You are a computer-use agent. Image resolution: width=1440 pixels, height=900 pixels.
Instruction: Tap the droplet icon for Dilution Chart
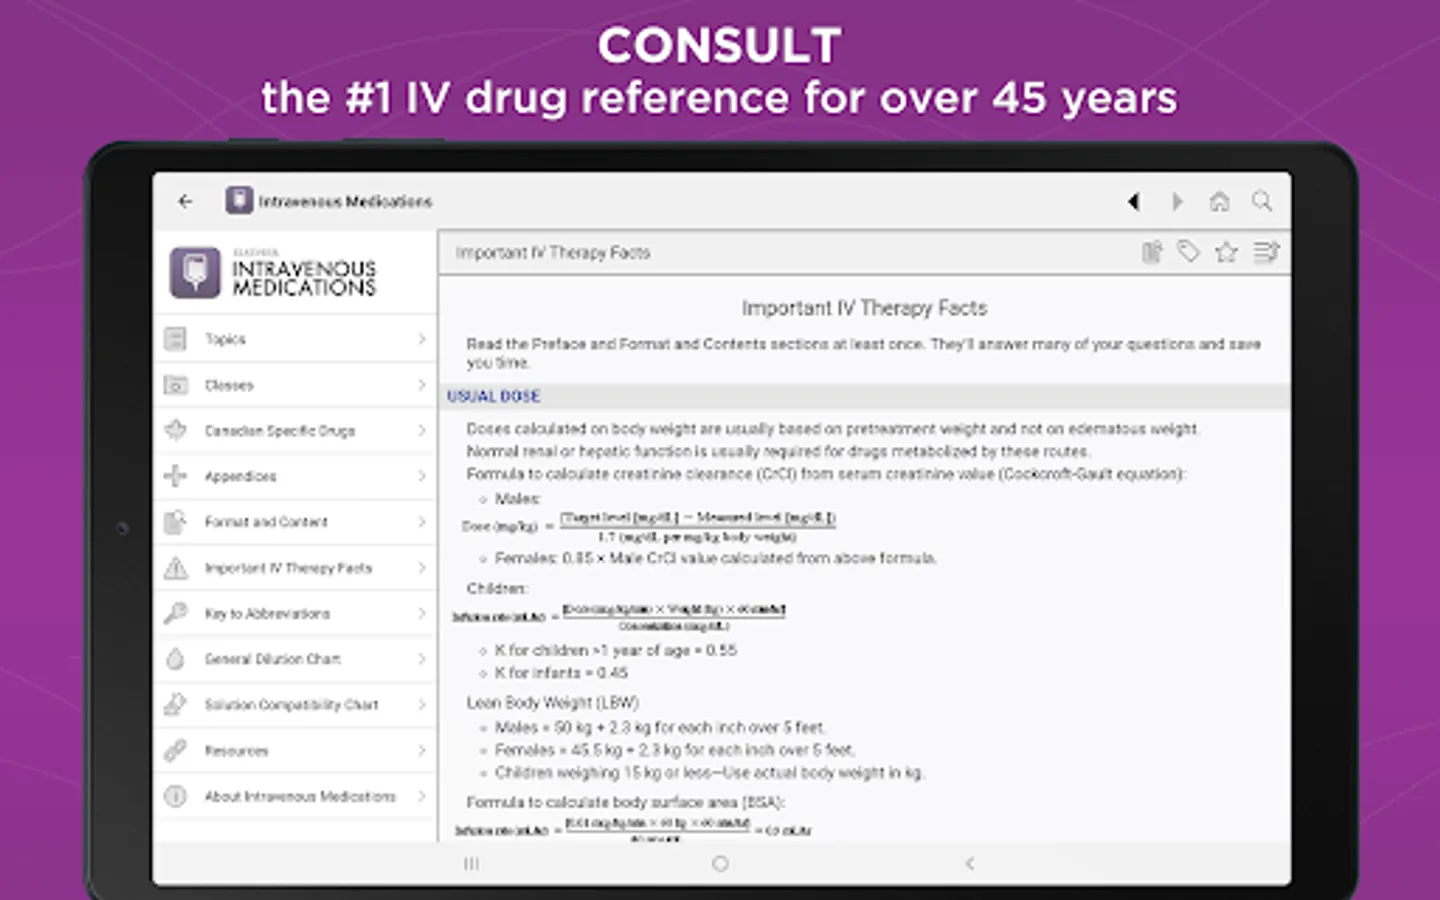point(175,659)
